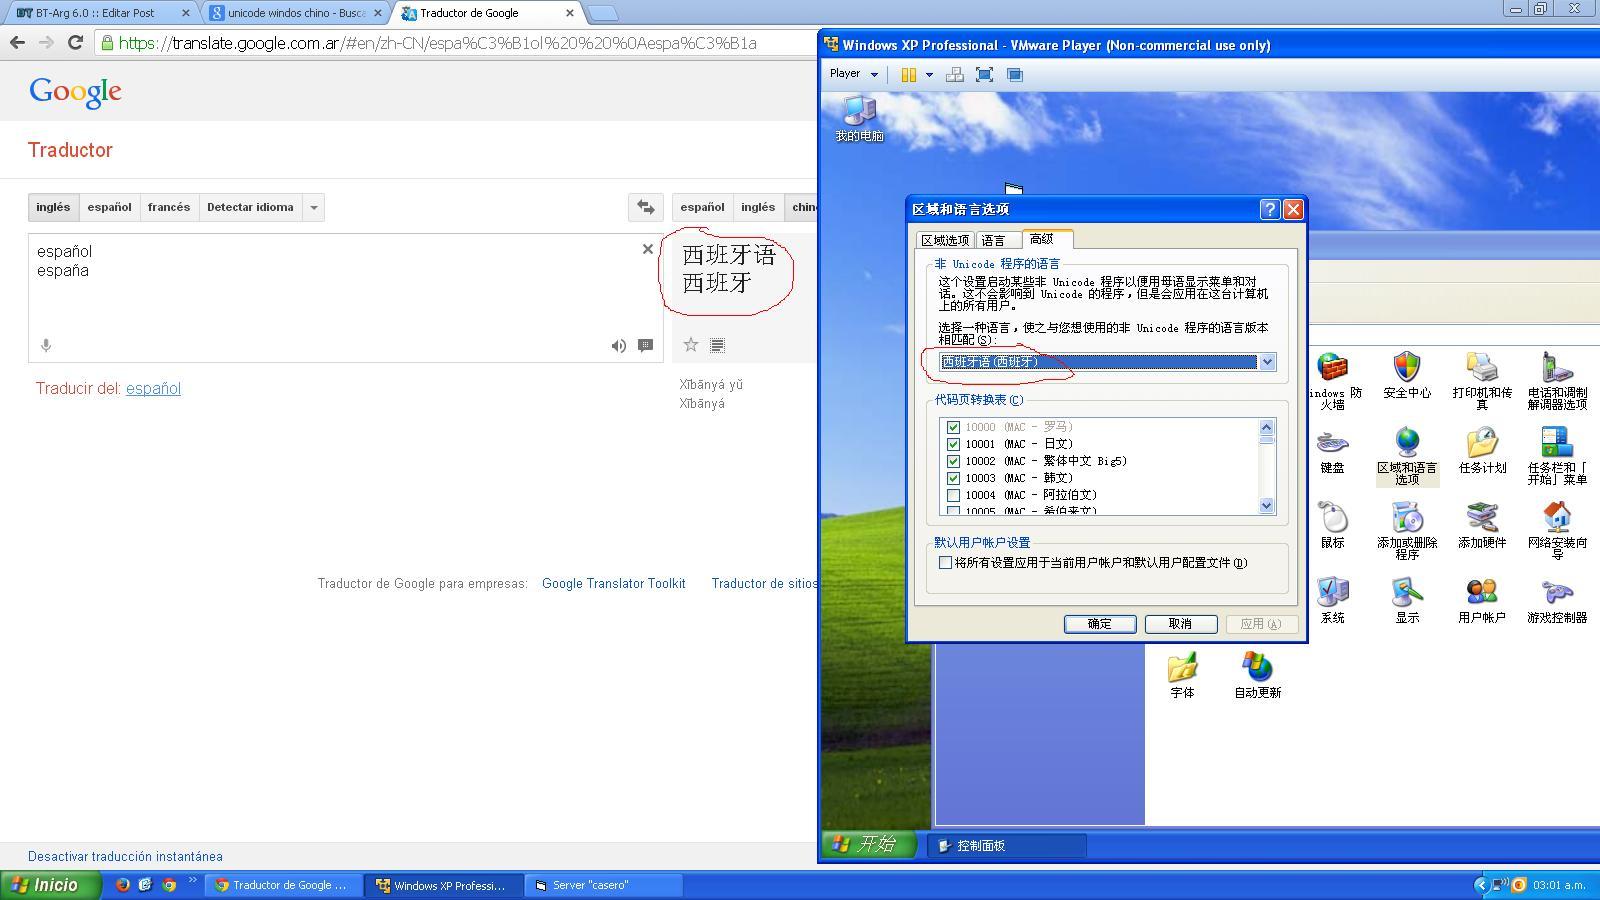Click 控制面板 taskbar button in guest
Viewport: 1600px width, 900px height.
(1007, 846)
